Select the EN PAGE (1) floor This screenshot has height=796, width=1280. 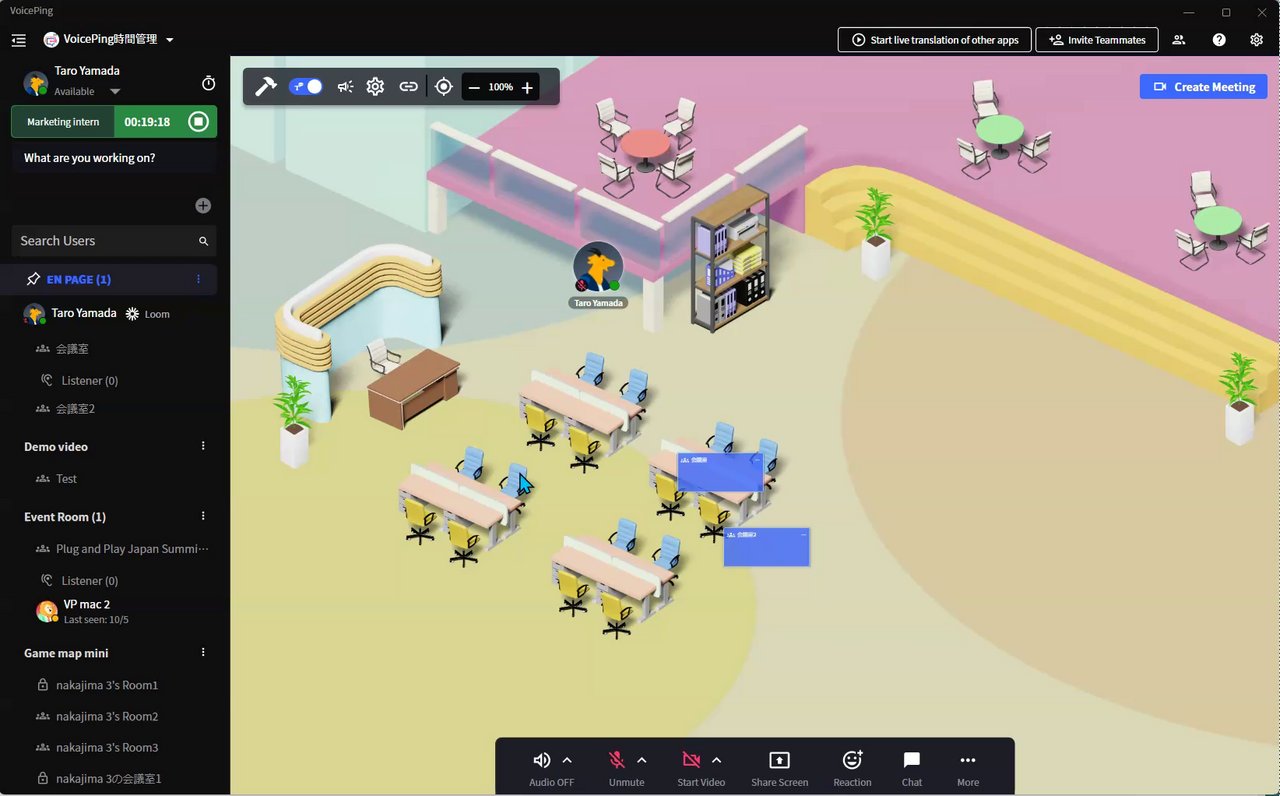(79, 279)
